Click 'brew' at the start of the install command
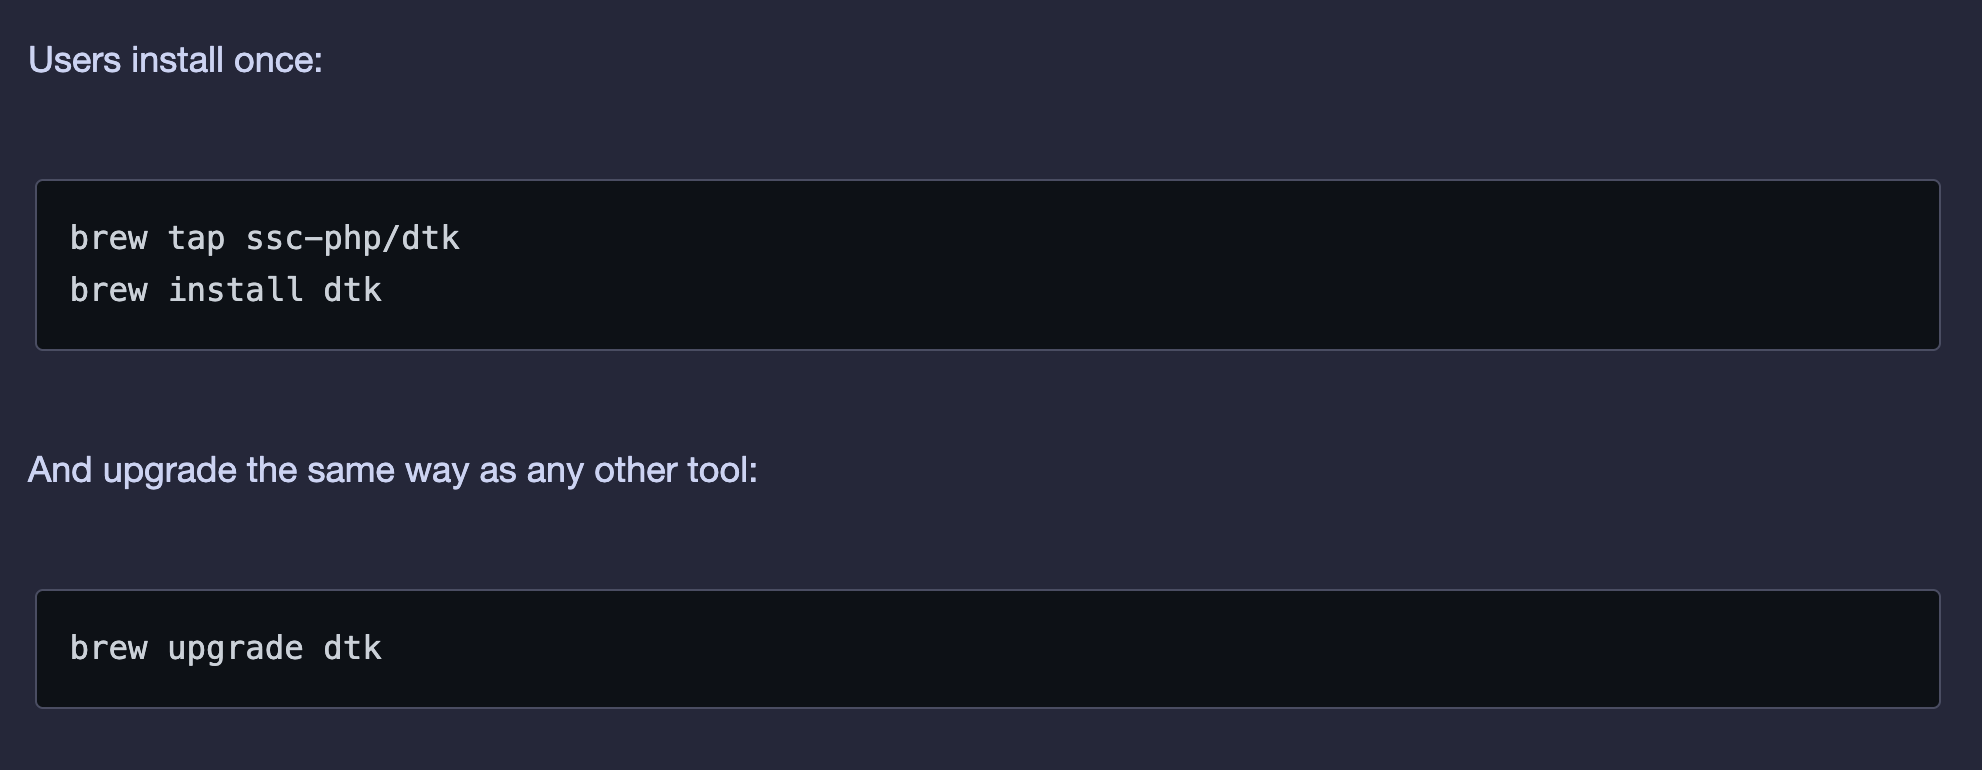Image resolution: width=1982 pixels, height=770 pixels. point(108,290)
